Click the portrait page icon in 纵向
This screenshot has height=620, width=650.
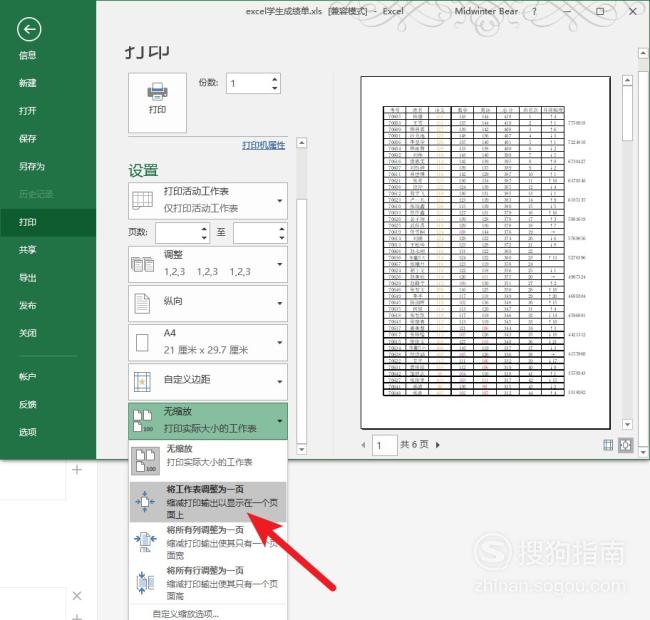(142, 304)
